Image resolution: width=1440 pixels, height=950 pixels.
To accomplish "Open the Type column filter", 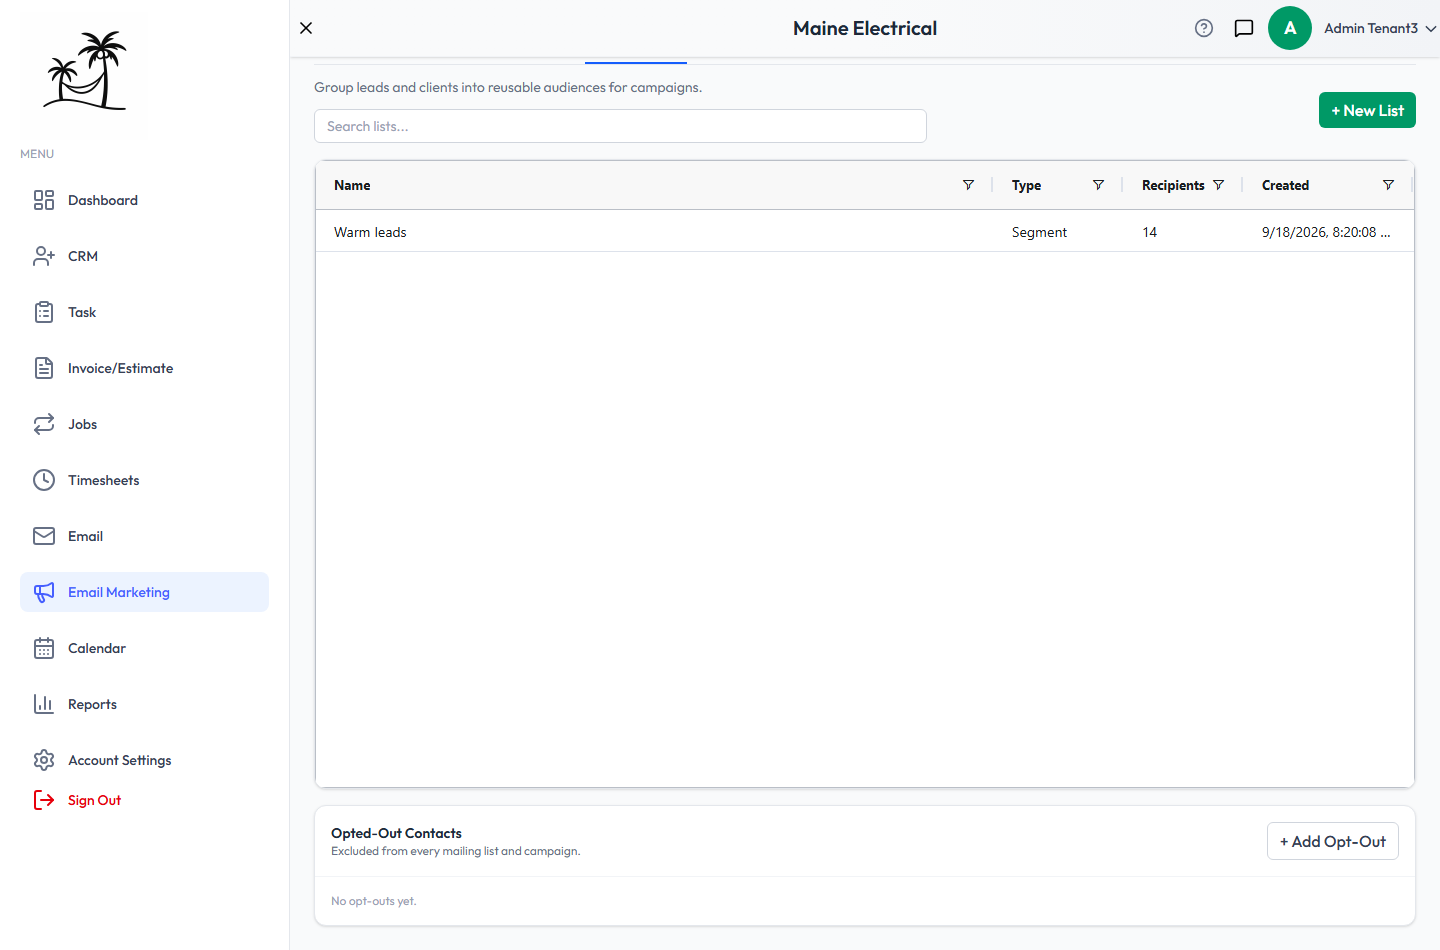I will pyautogui.click(x=1098, y=185).
